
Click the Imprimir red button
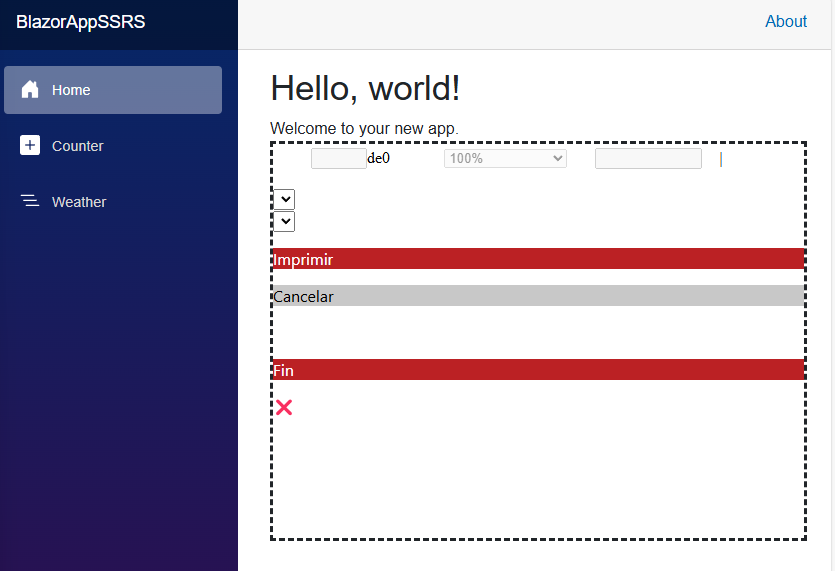pyautogui.click(x=538, y=258)
